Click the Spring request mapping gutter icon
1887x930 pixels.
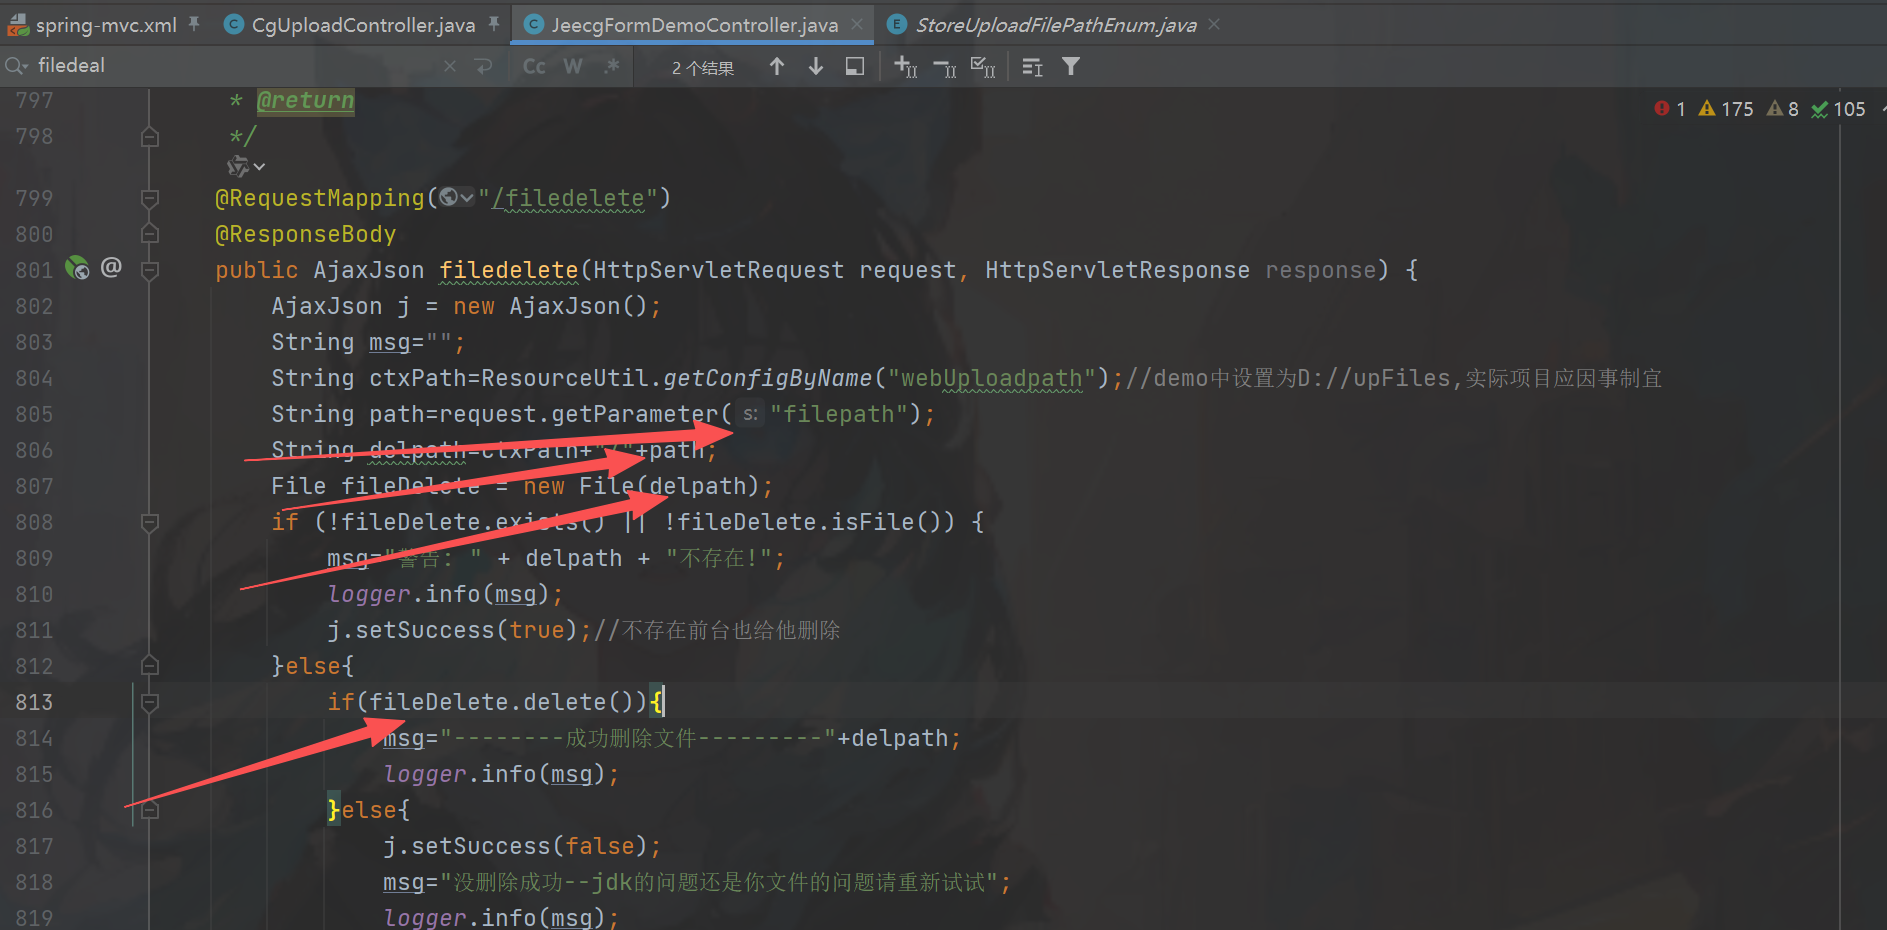(77, 268)
